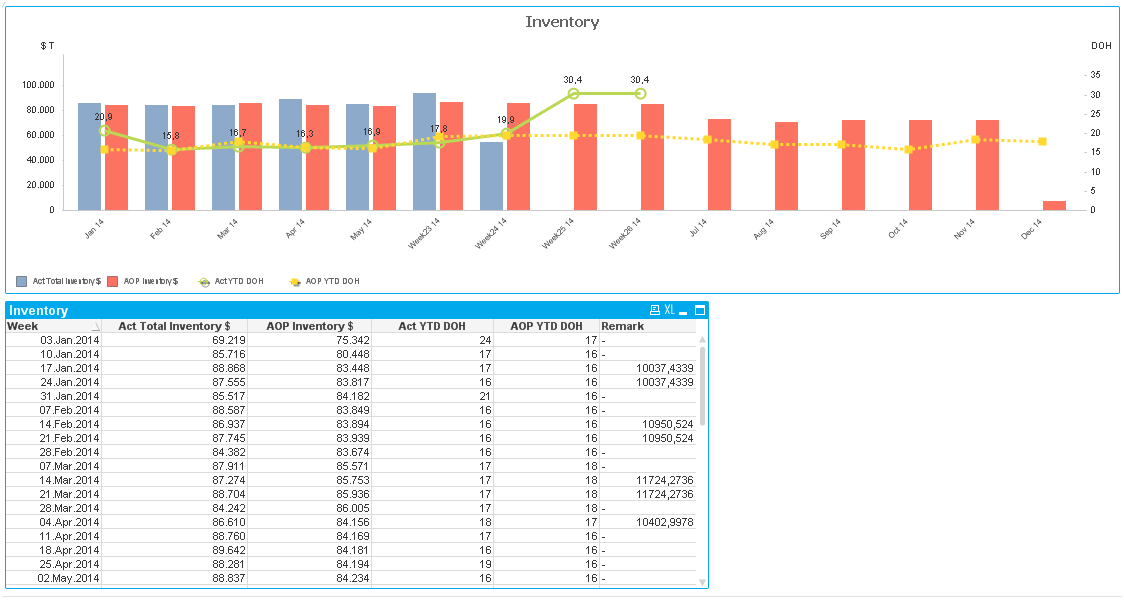Click the green 30,4 data point at Week25 14
The image size is (1124, 600).
point(573,94)
